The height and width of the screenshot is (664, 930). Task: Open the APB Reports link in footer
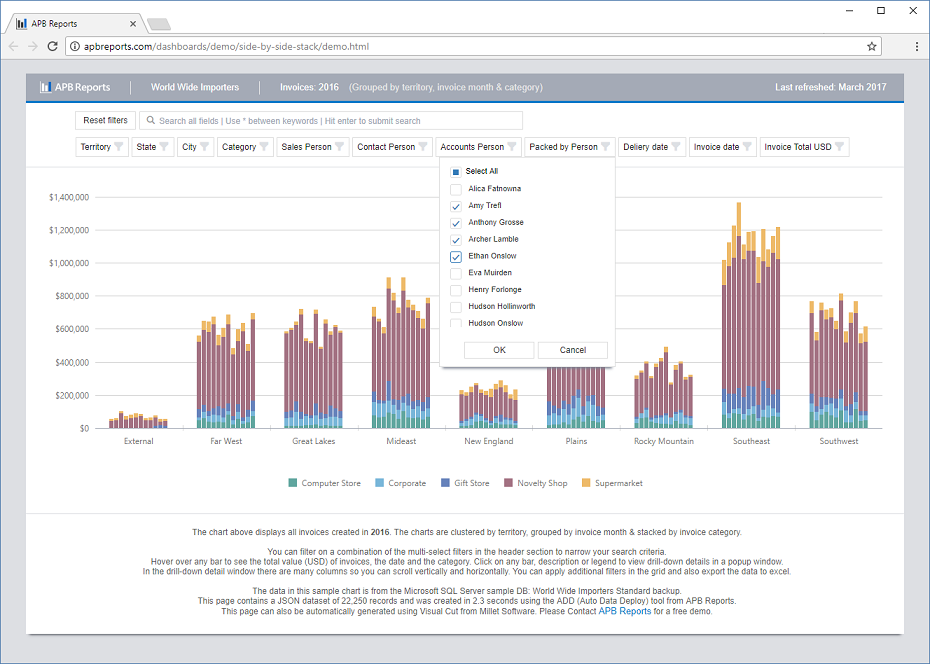[x=625, y=611]
